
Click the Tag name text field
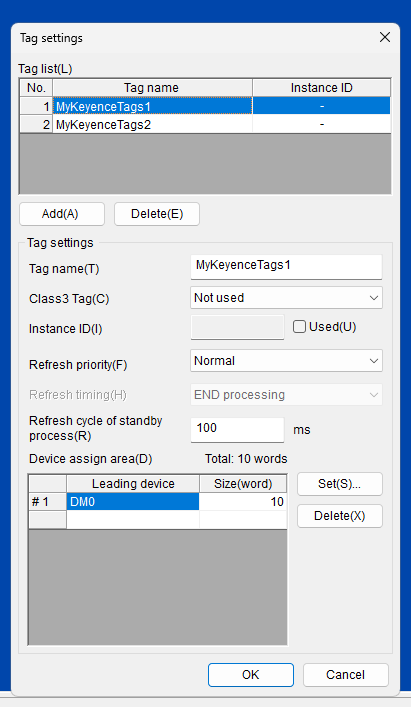286,266
